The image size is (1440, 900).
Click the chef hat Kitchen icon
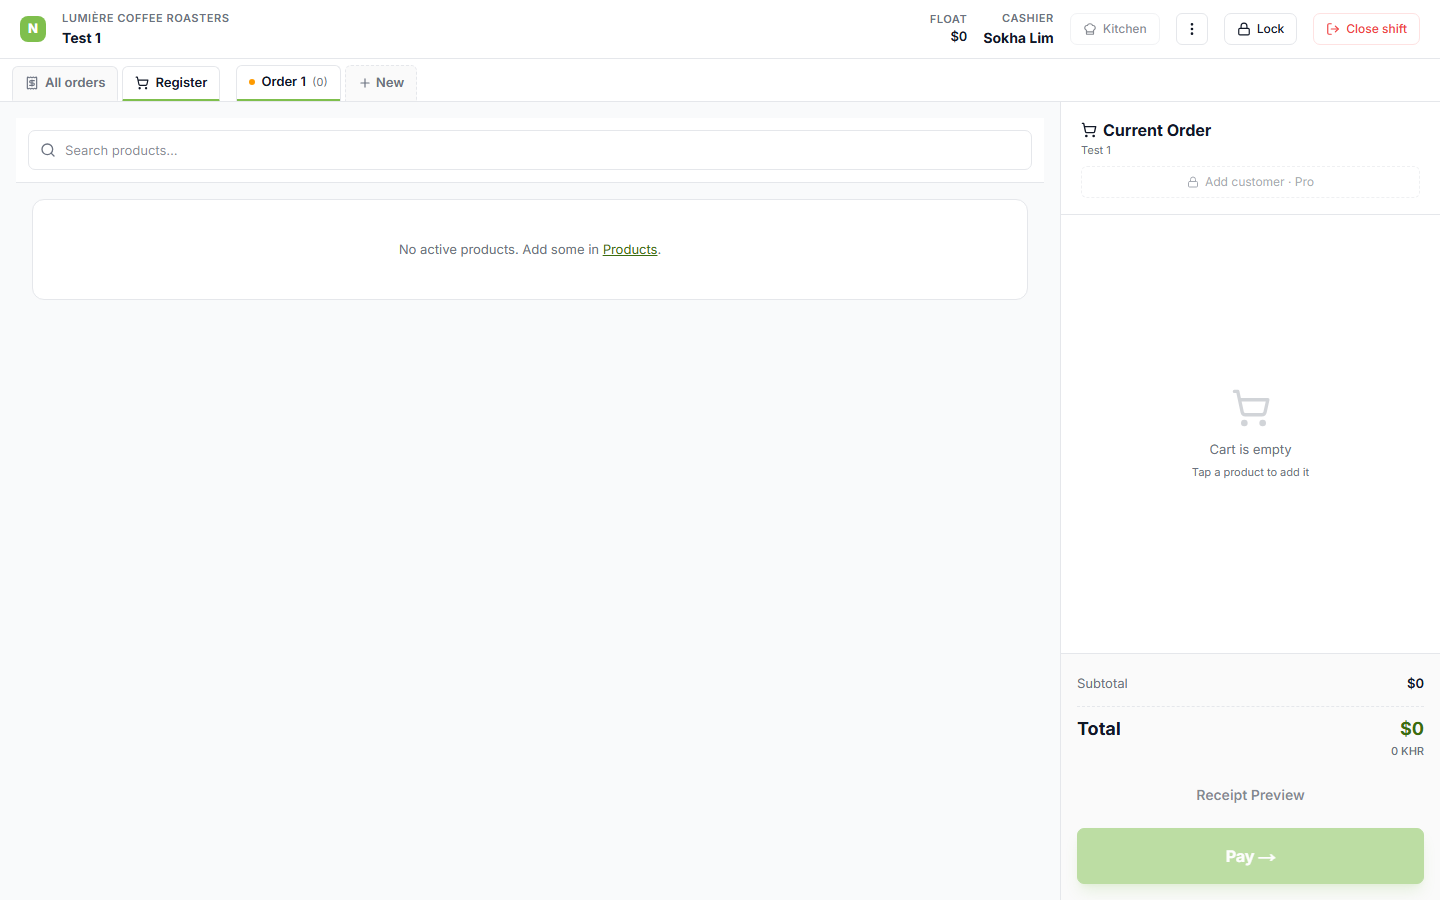(1090, 29)
